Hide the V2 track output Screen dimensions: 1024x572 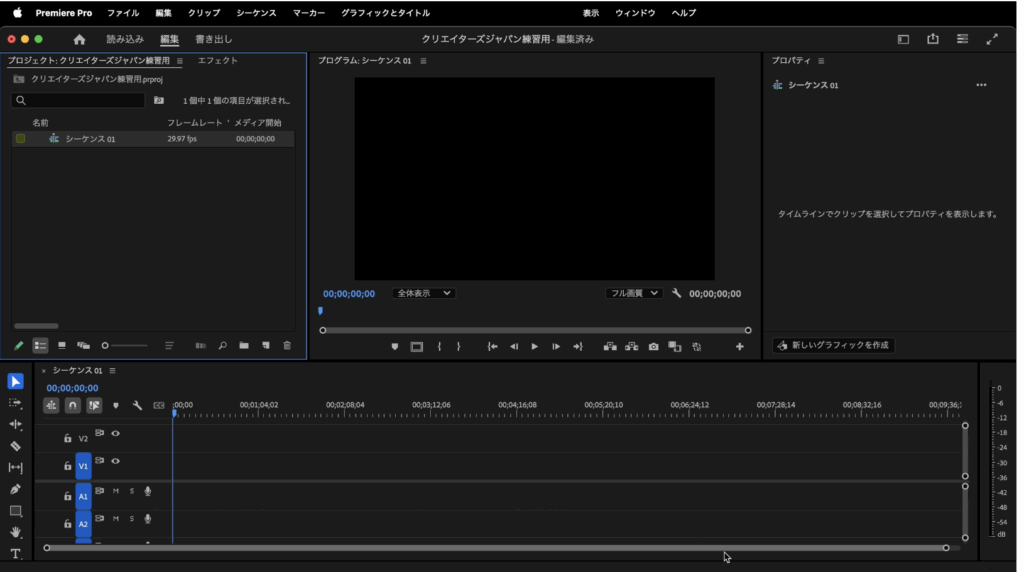[116, 434]
